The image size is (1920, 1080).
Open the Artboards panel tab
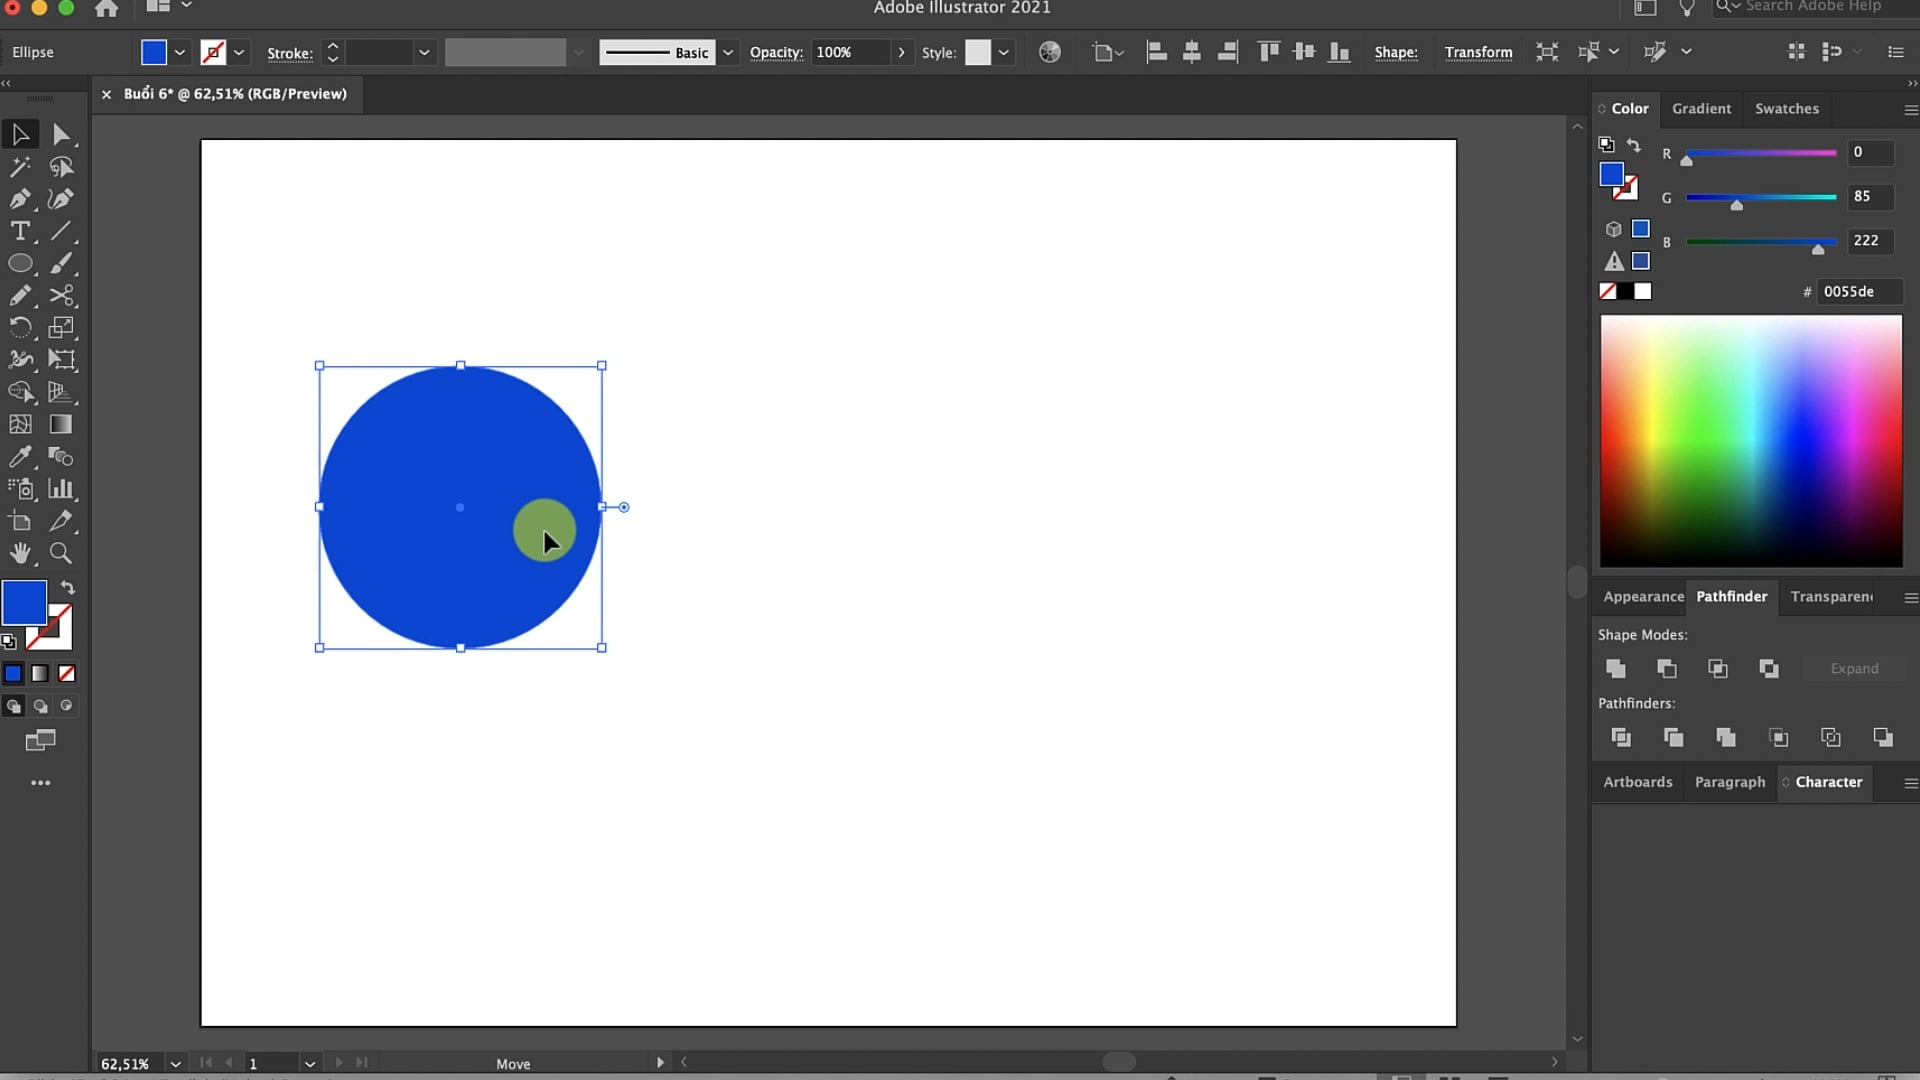(1637, 782)
